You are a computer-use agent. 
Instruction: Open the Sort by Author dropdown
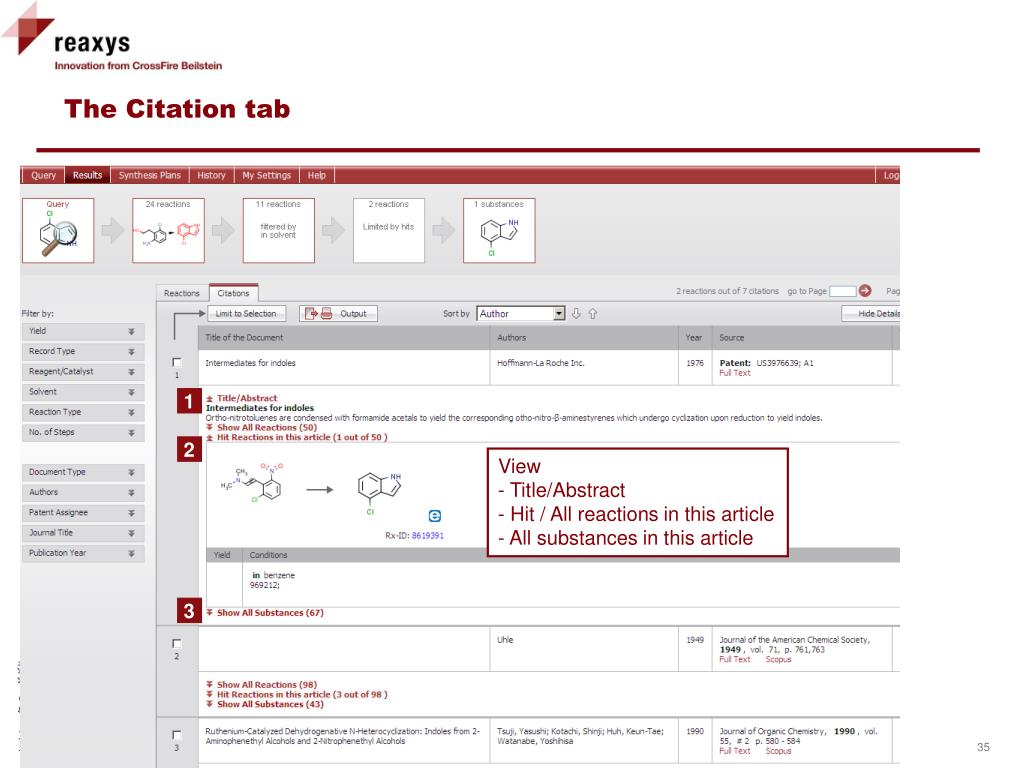click(520, 313)
